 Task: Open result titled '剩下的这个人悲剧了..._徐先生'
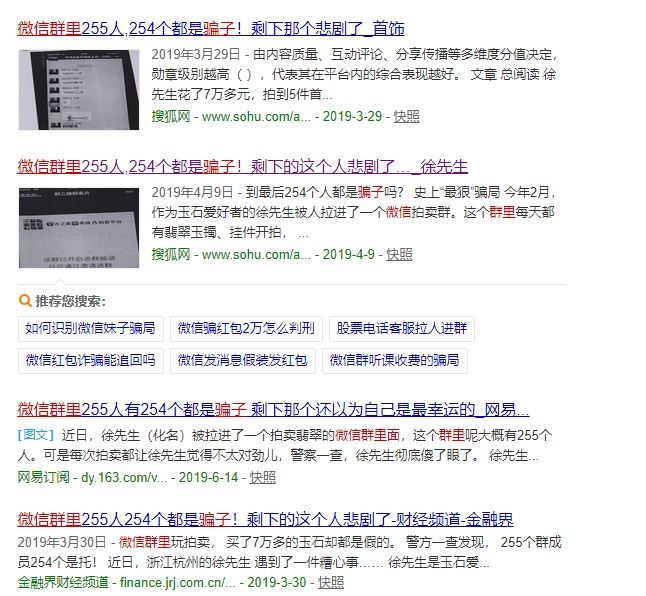coord(242,167)
